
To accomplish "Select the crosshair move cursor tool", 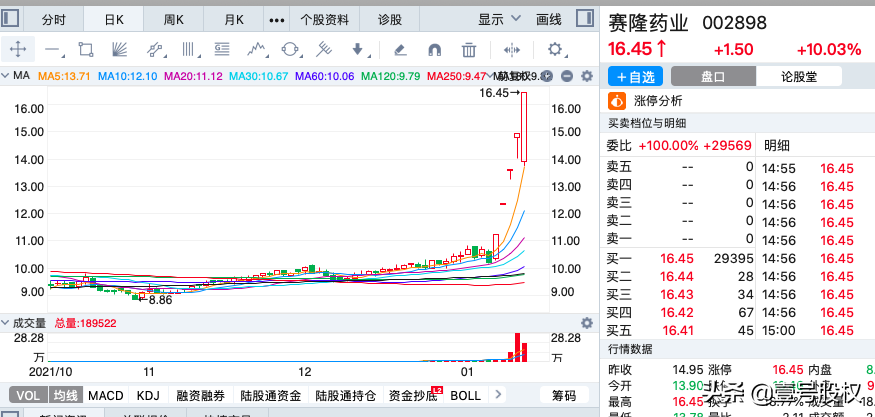I will 18,50.
